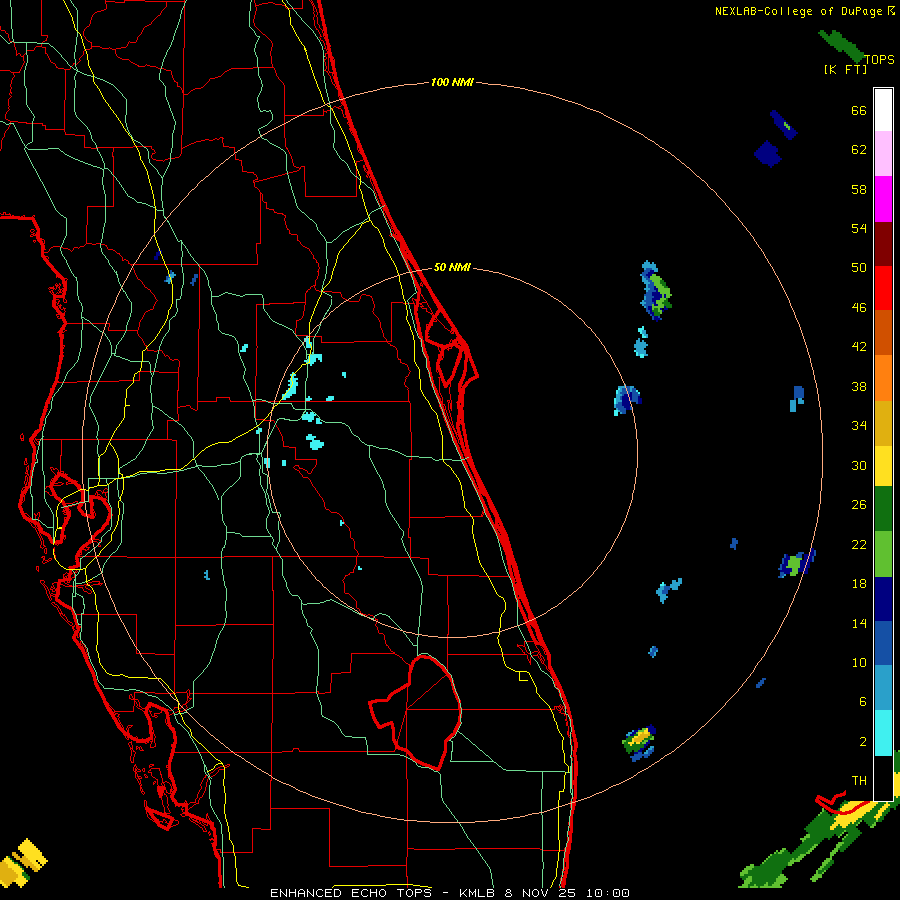900x900 pixels.
Task: Click the TH legend label
Action: (859, 780)
